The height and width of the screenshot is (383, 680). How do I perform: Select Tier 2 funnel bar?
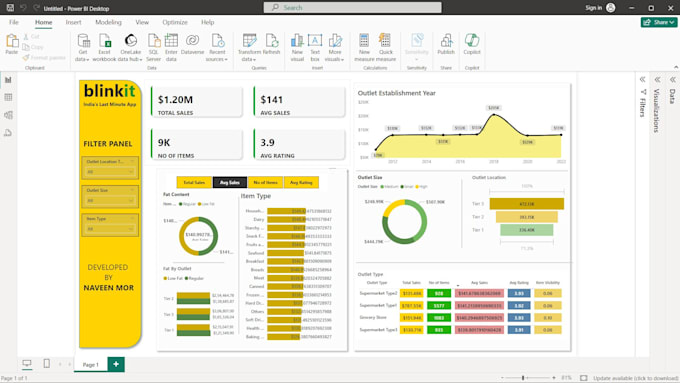pos(526,217)
